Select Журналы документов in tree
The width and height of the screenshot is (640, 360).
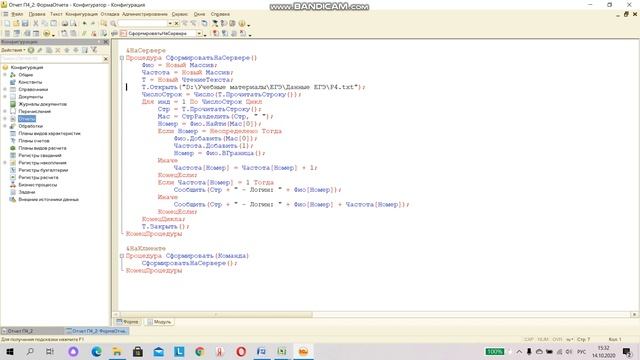(42, 104)
